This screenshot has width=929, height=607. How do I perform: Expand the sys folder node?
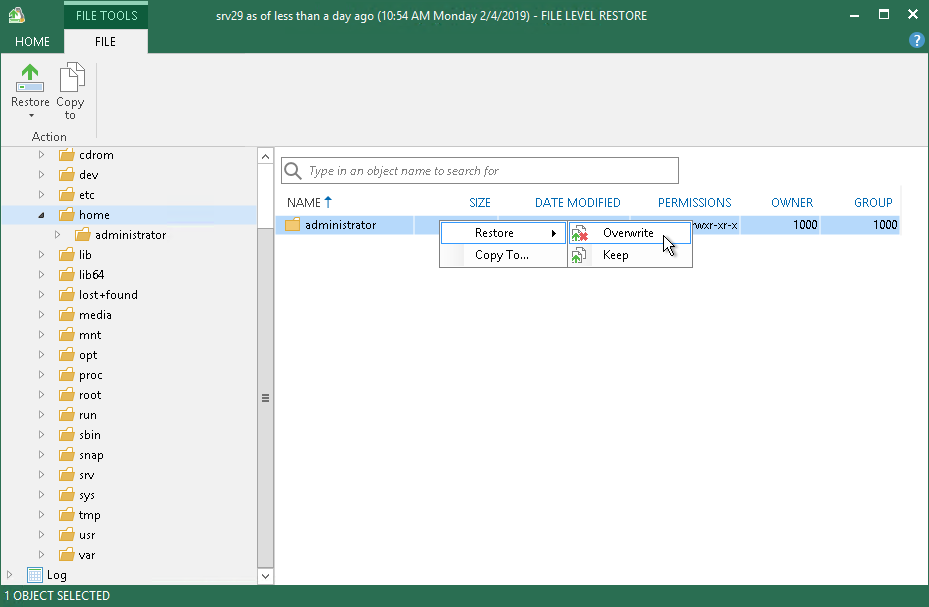pos(41,495)
